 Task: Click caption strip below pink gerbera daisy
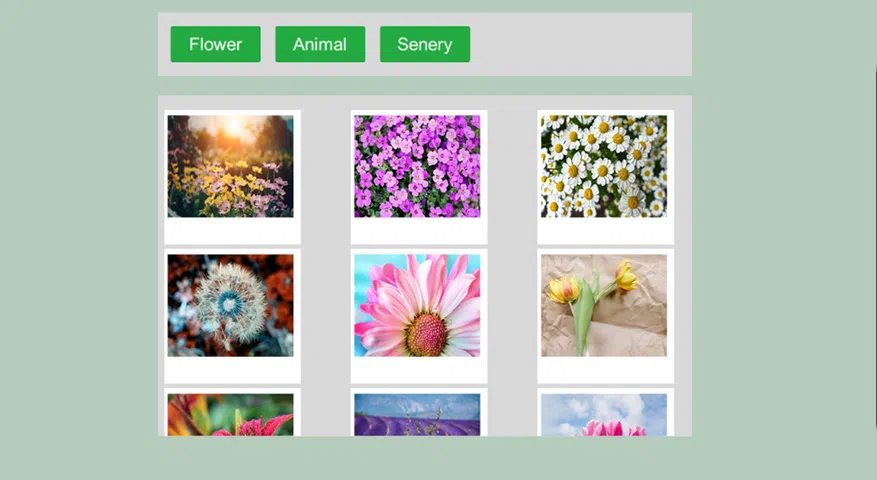(x=419, y=370)
